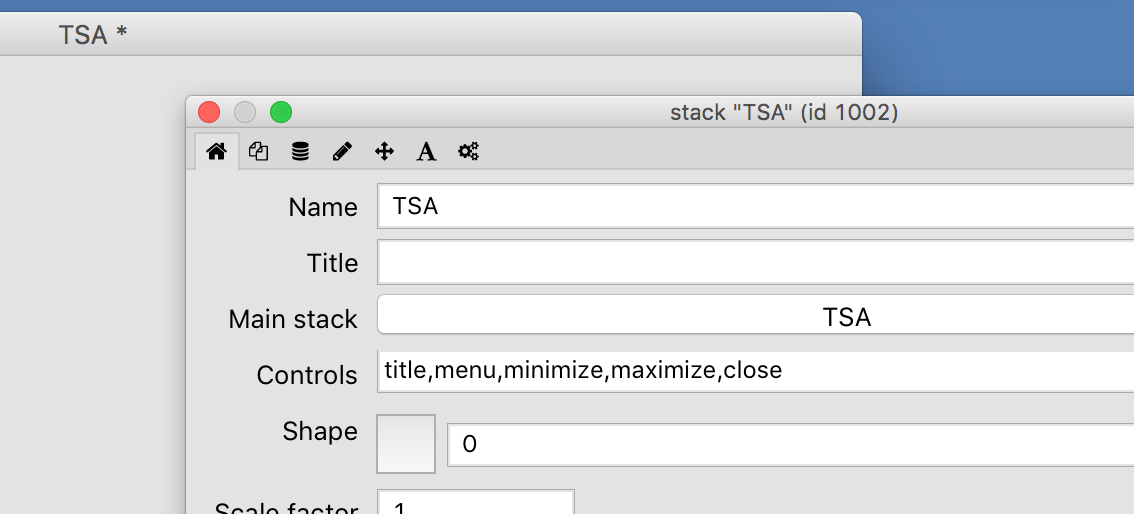Viewport: 1134px width, 514px height.
Task: Open the home (Basic) properties tab
Action: [216, 152]
